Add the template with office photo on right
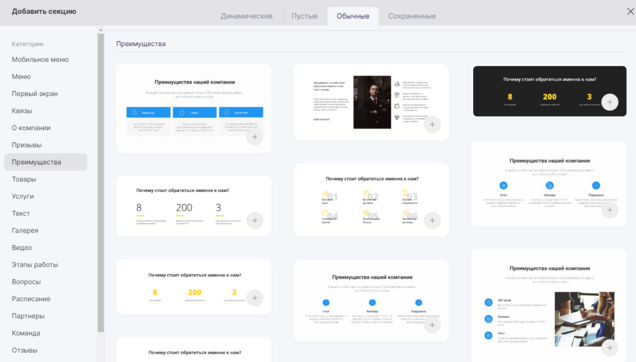 (x=610, y=348)
